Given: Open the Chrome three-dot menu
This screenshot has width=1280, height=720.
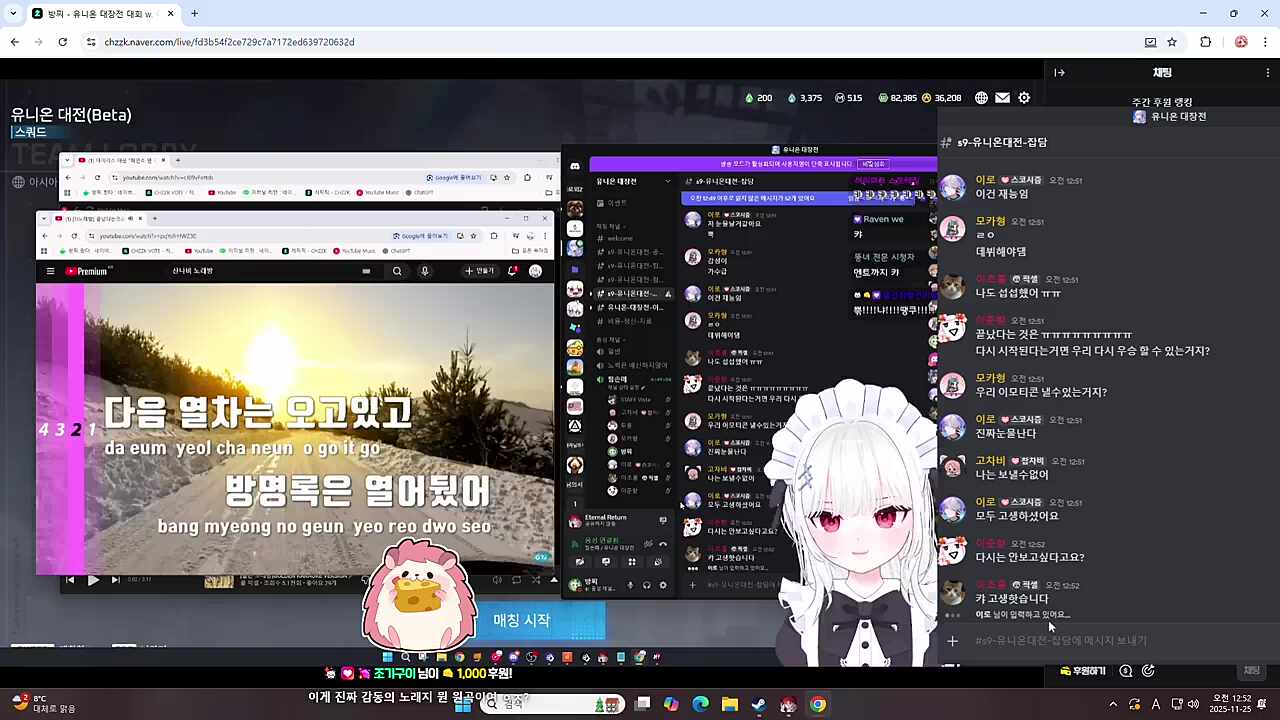Looking at the screenshot, I should click(1266, 42).
